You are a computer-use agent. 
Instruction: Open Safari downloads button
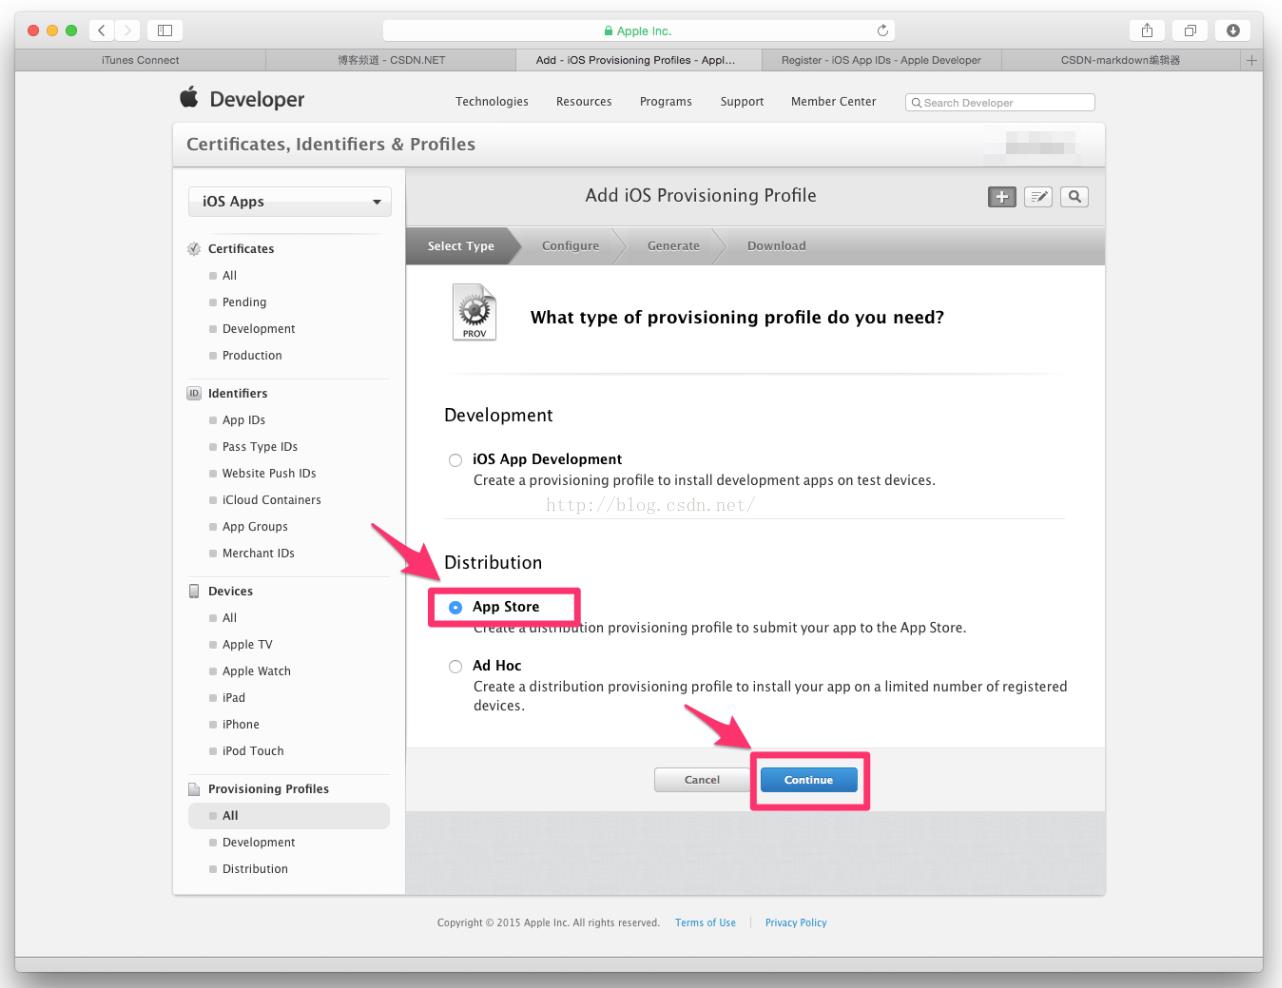1233,30
